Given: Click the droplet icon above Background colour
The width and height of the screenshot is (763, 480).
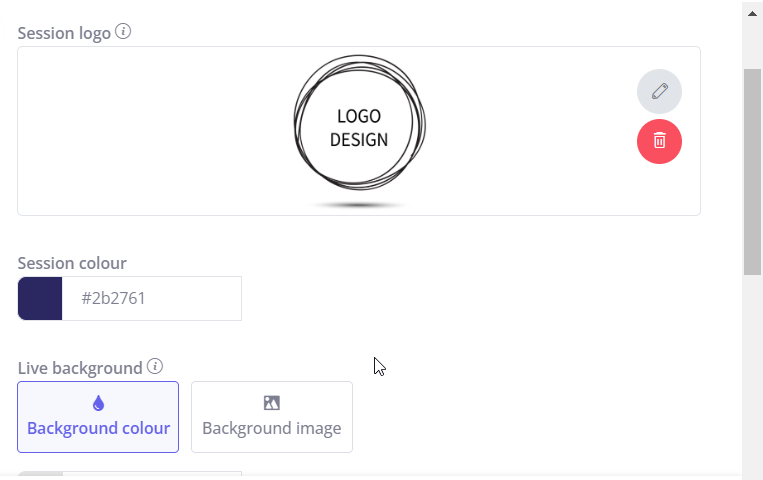Looking at the screenshot, I should click(x=98, y=403).
